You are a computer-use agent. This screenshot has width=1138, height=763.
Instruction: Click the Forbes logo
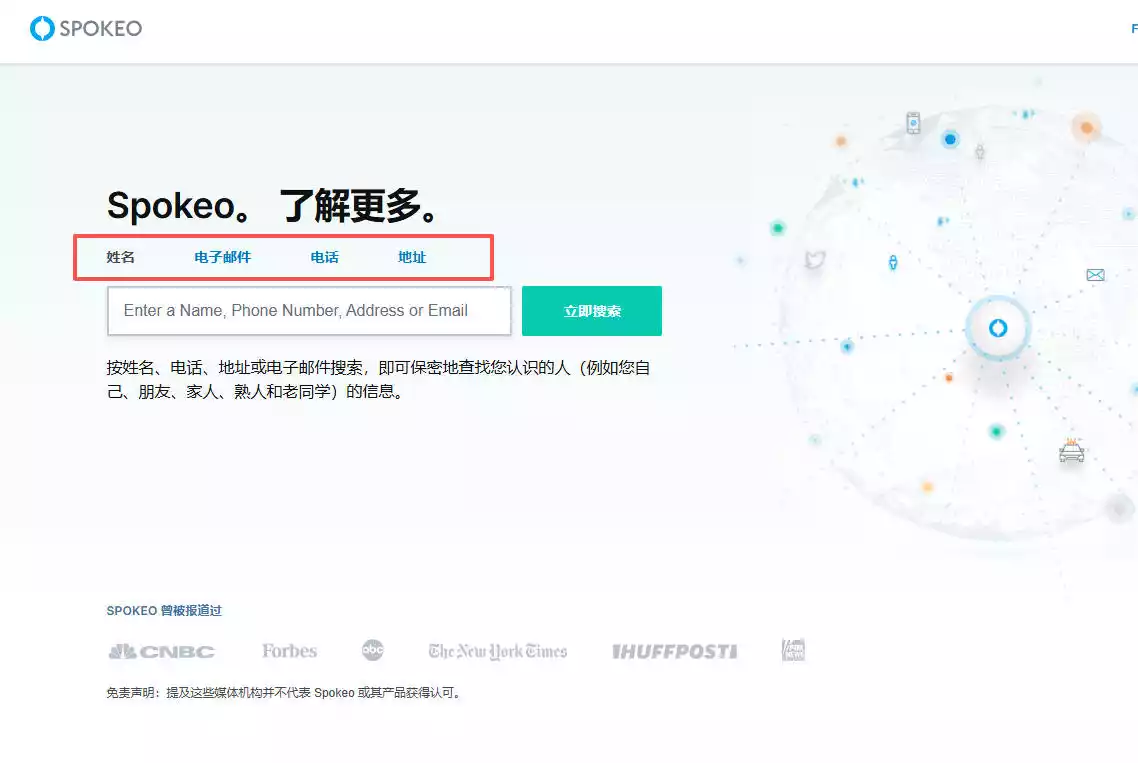pos(290,650)
